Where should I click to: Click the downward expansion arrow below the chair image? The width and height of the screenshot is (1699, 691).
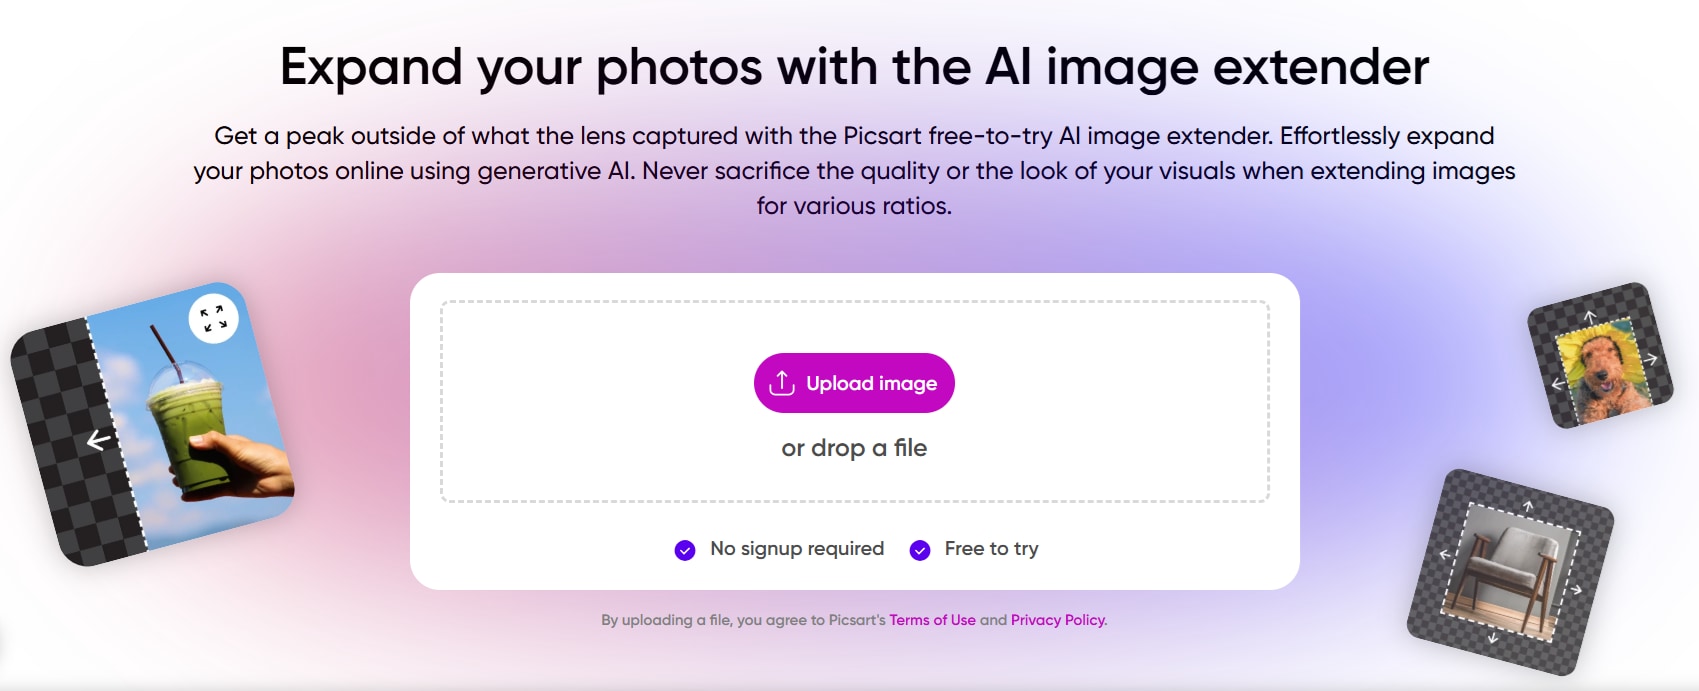[1493, 639]
